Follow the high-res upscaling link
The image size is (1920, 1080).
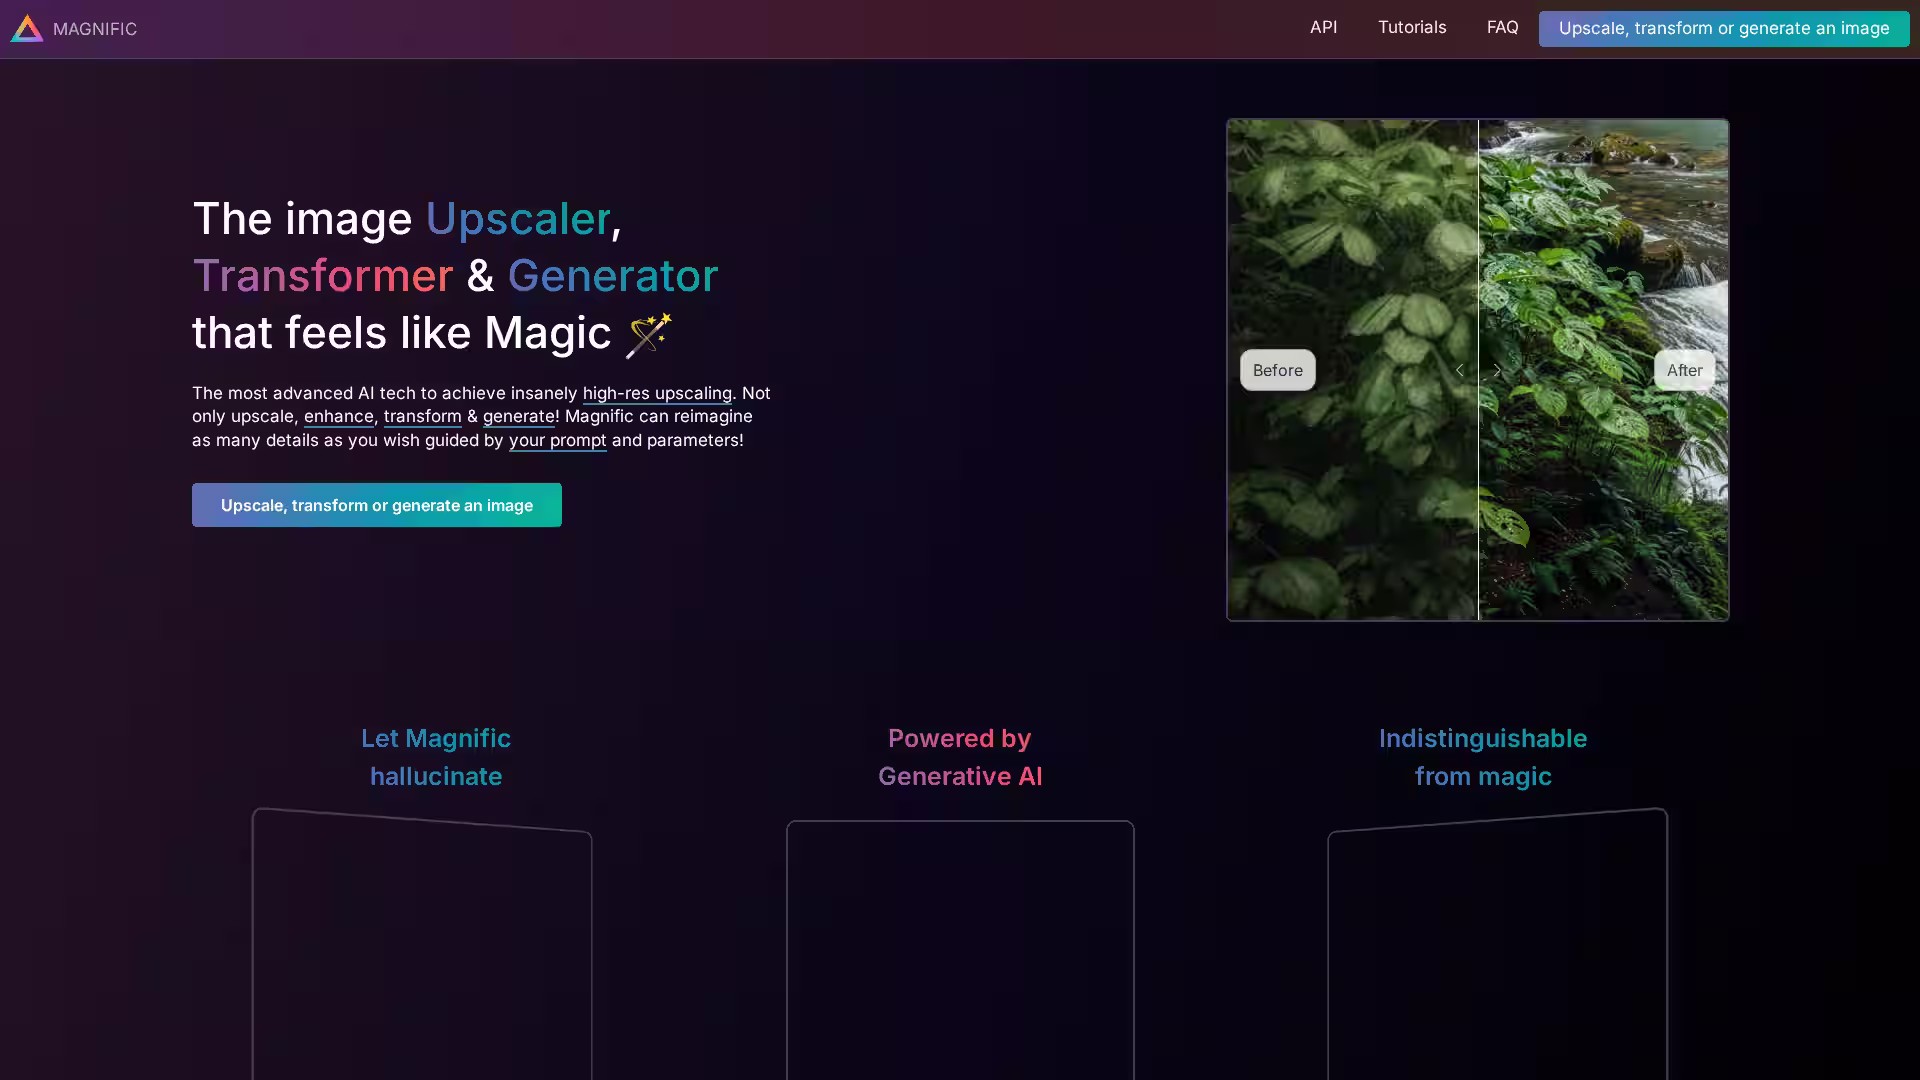pos(657,393)
